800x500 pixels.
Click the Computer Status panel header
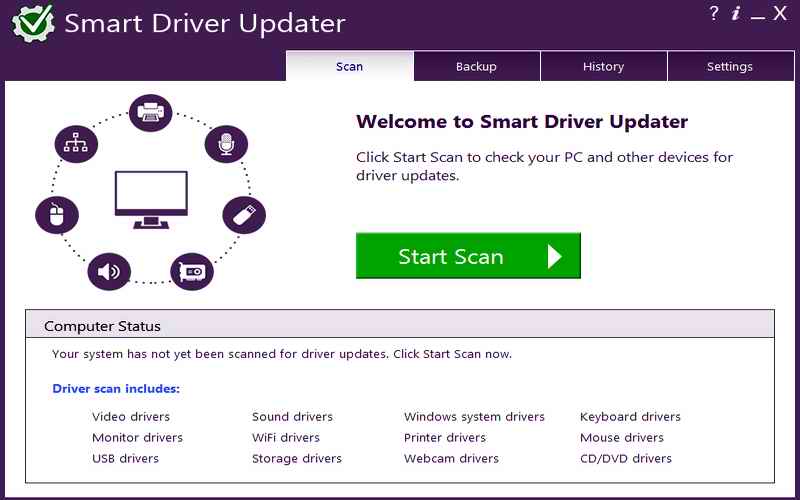(399, 326)
